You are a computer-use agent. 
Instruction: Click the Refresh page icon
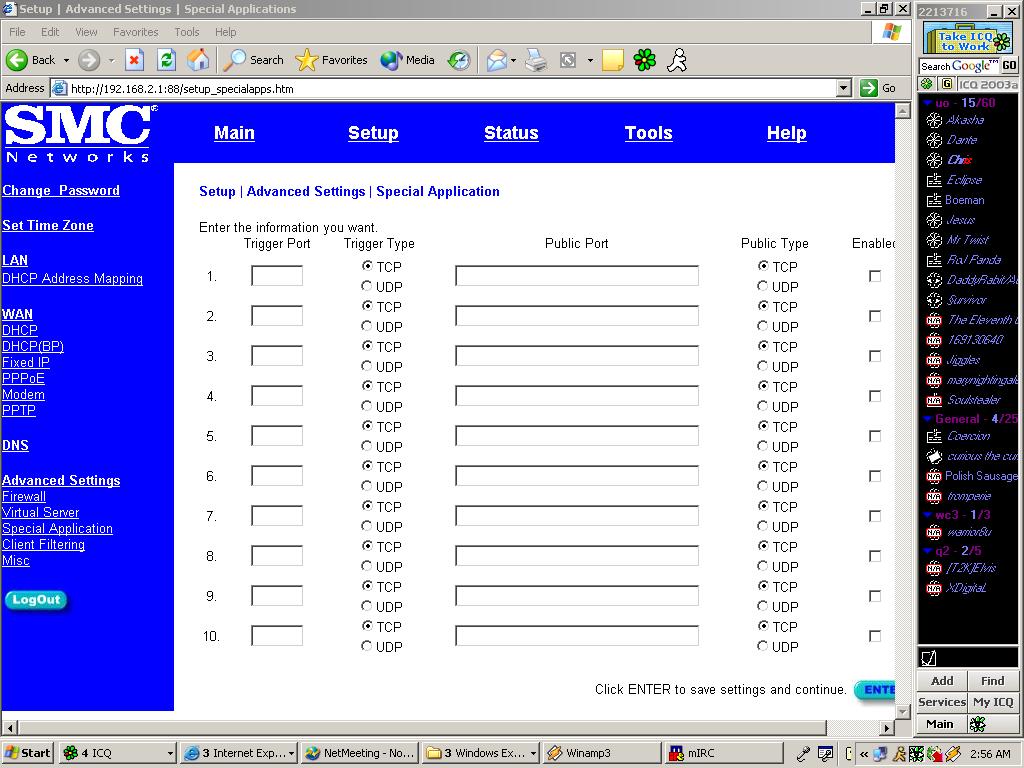coord(166,60)
